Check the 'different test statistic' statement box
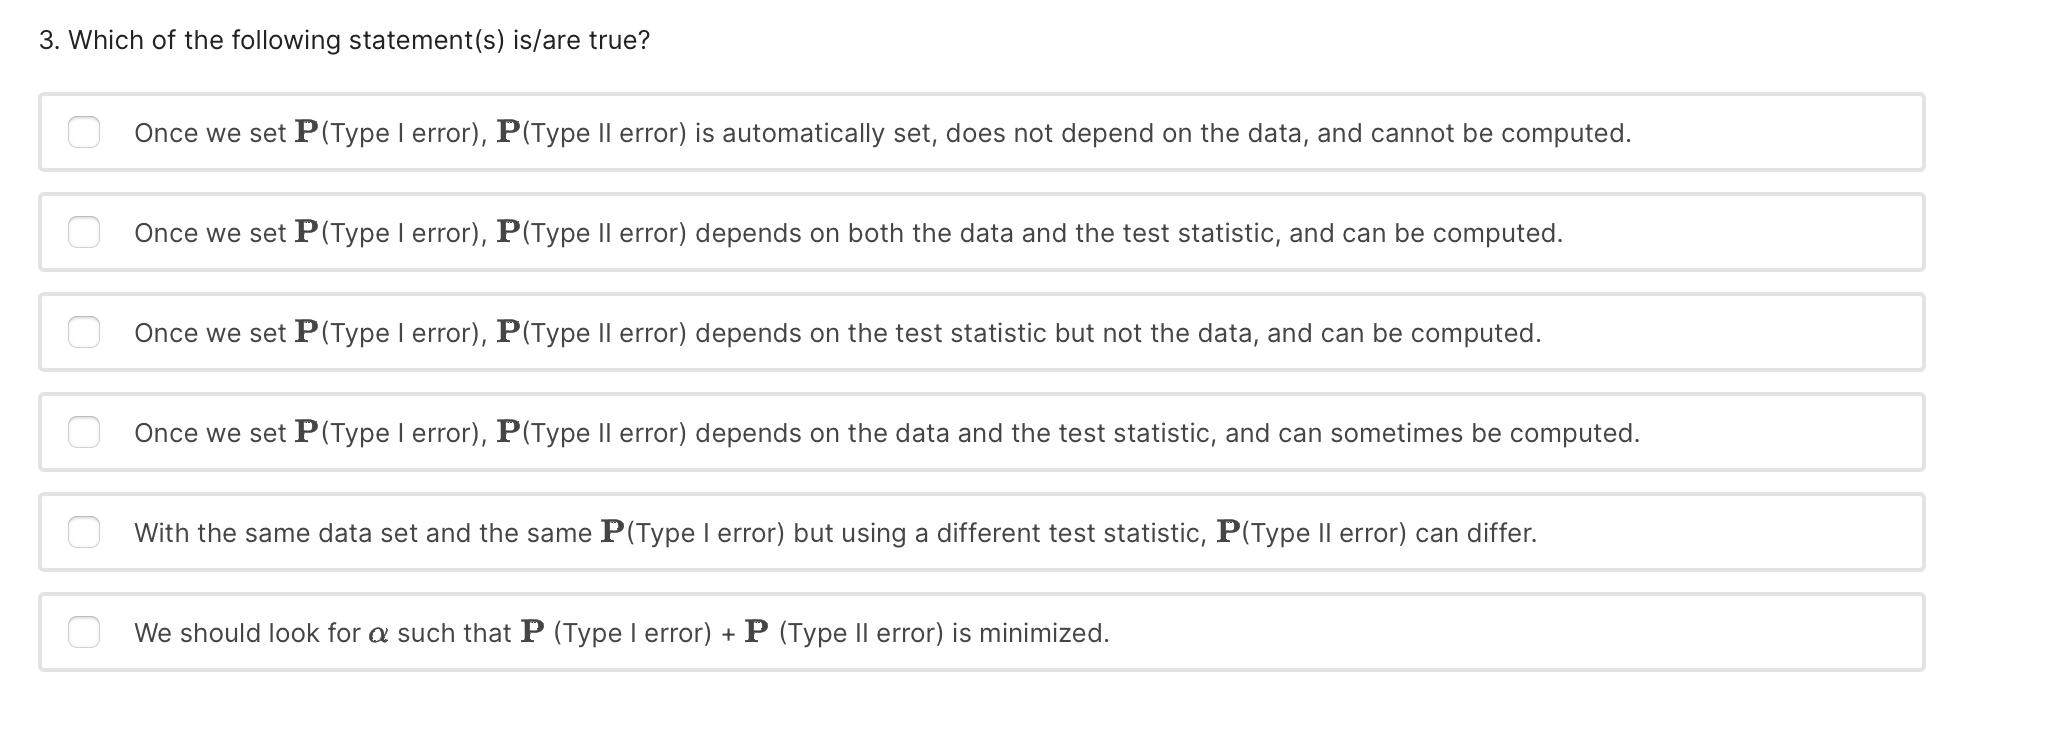This screenshot has height=744, width=2060. pyautogui.click(x=84, y=532)
